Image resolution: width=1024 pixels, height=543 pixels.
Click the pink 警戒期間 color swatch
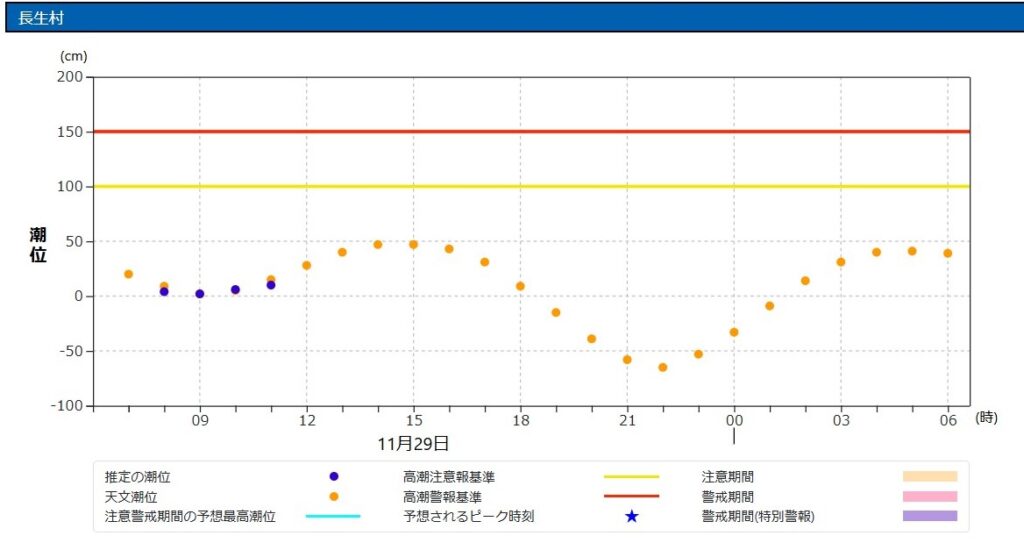point(930,497)
